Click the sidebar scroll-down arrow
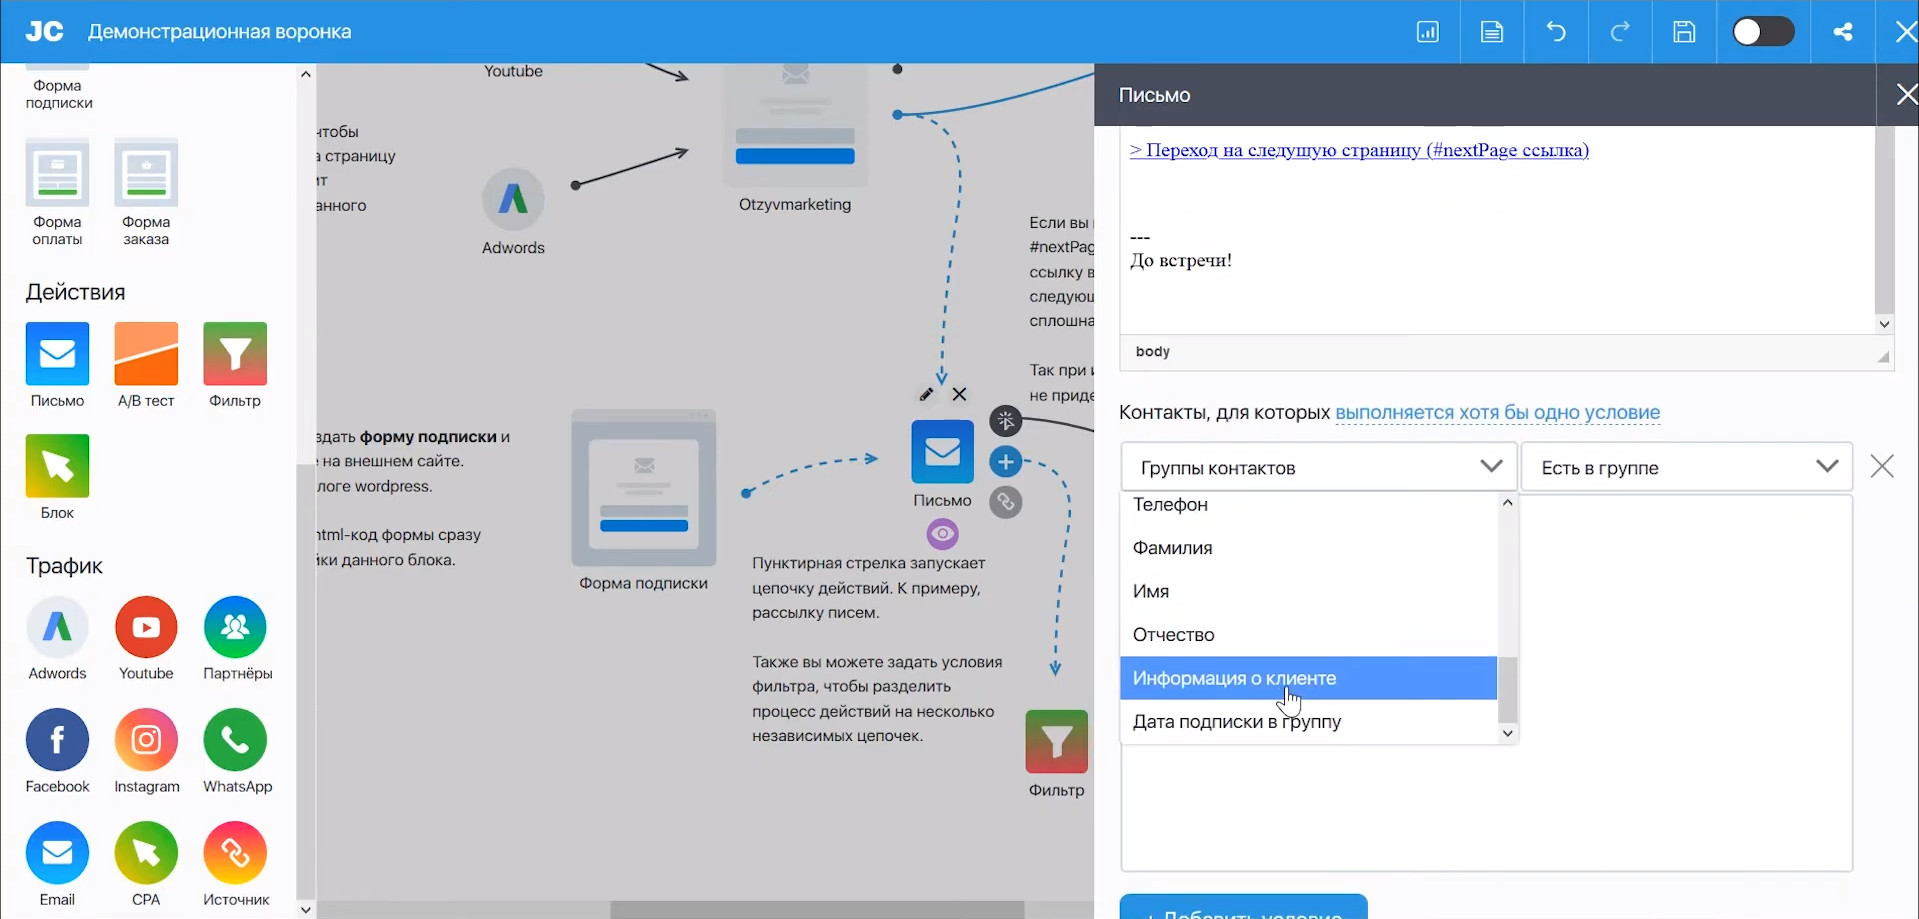The width and height of the screenshot is (1919, 919). (306, 909)
